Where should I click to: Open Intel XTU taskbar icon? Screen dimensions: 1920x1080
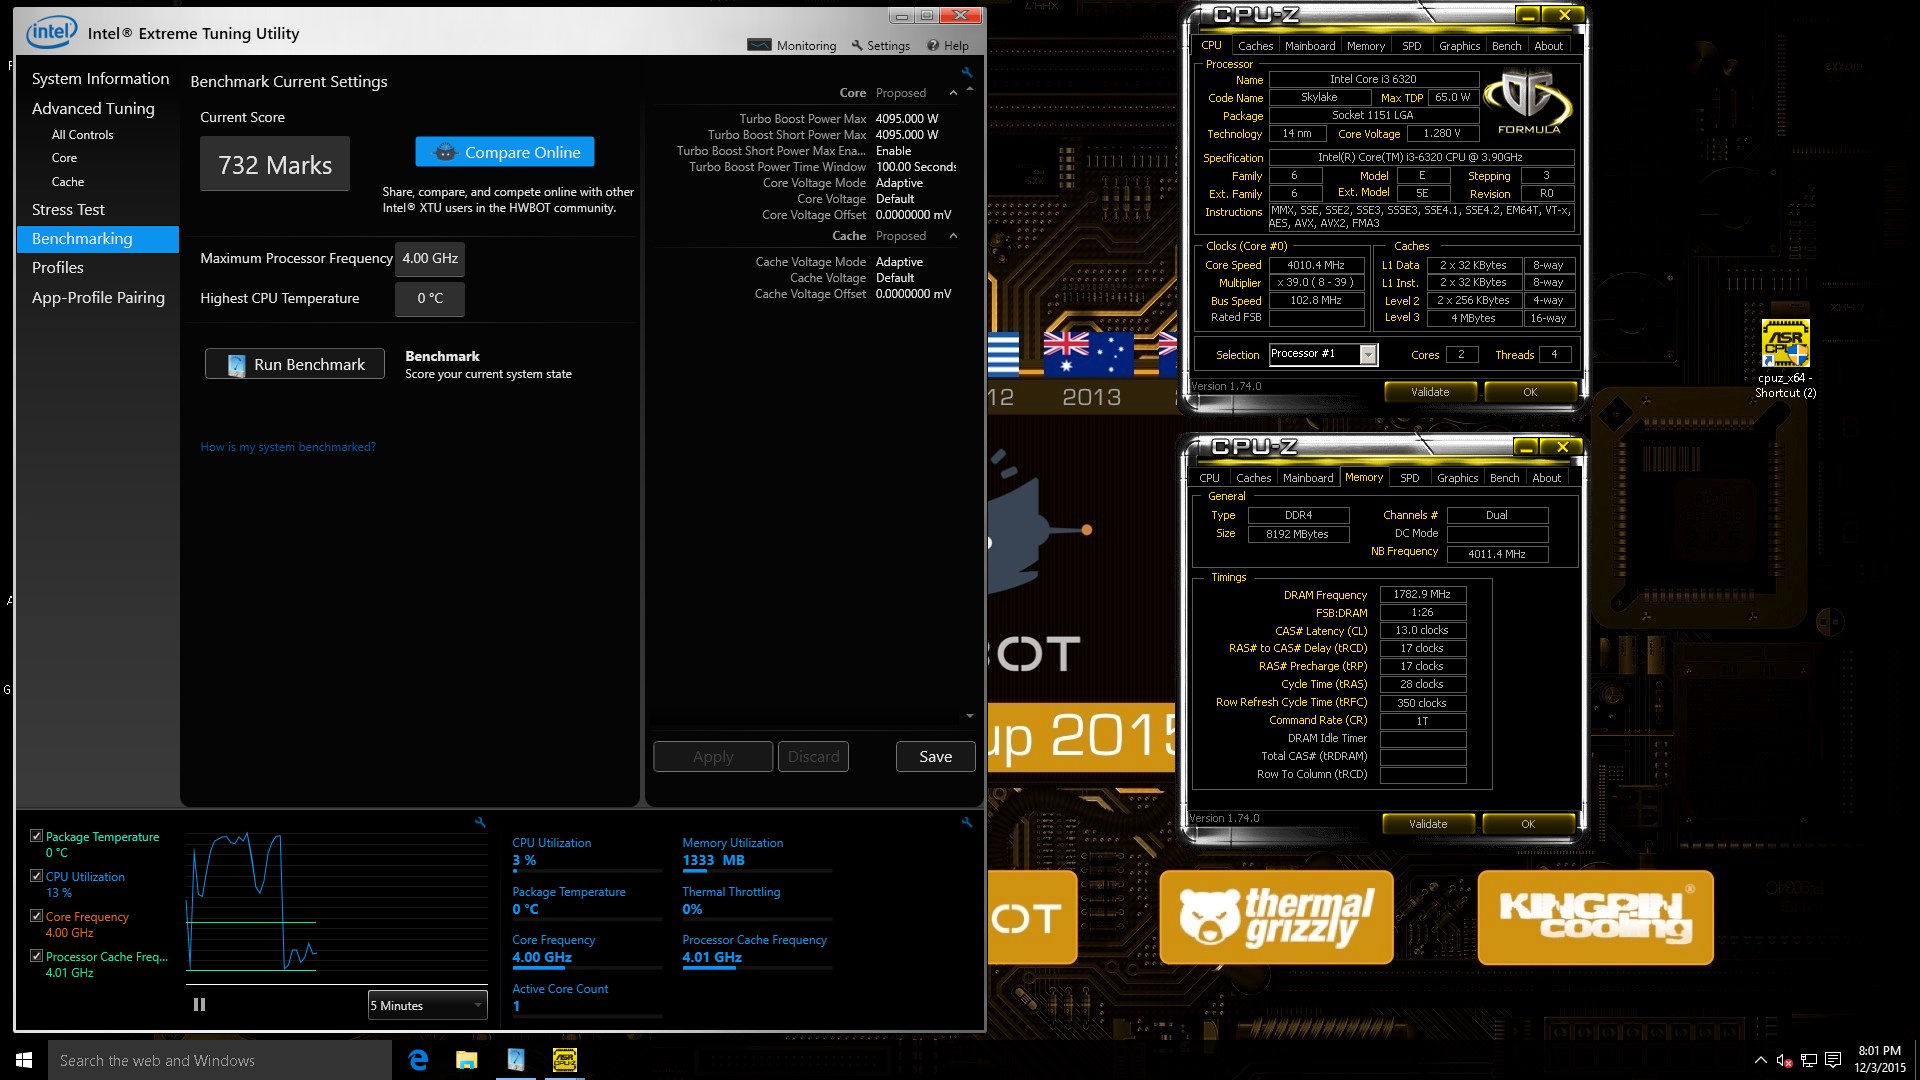[x=515, y=1060]
